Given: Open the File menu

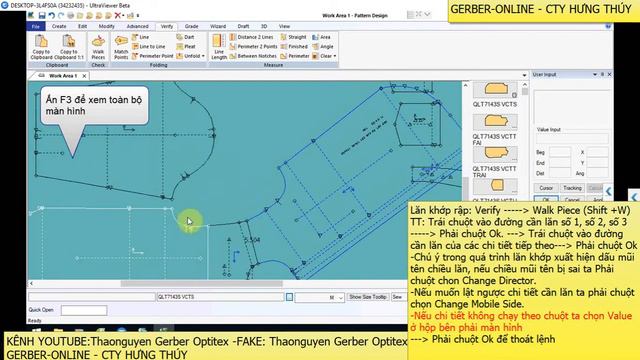Looking at the screenshot, I should (36, 26).
